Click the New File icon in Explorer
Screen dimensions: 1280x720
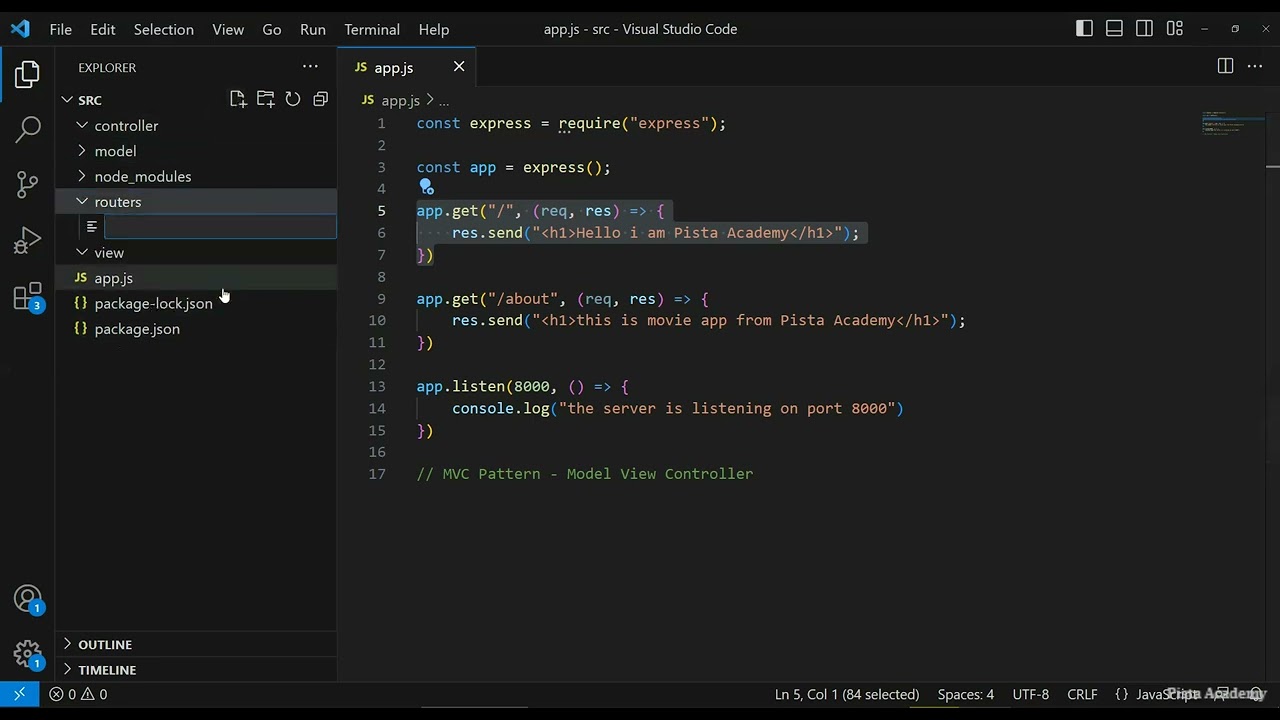(x=238, y=99)
